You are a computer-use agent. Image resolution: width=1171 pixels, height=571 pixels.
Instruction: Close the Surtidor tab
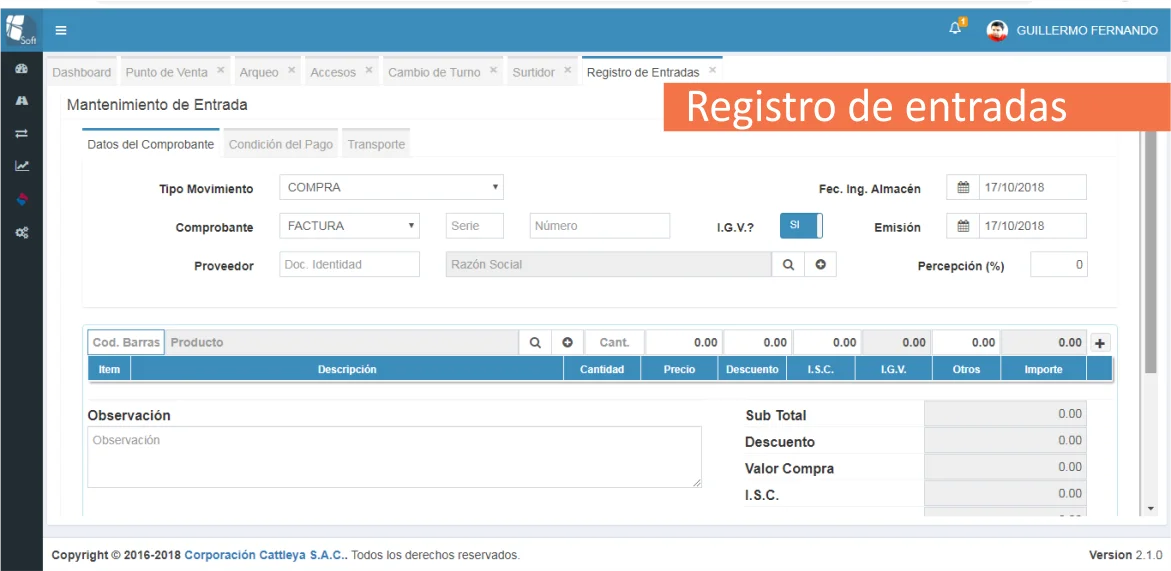(567, 71)
